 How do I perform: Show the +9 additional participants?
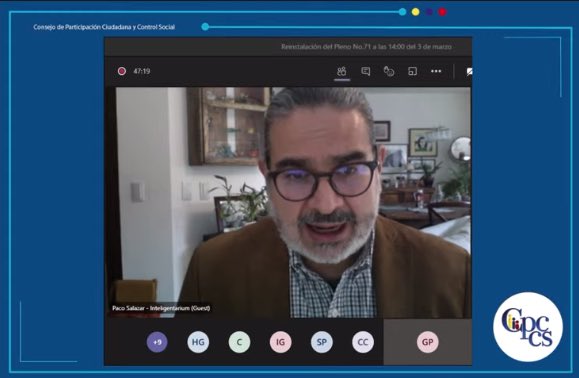point(157,342)
